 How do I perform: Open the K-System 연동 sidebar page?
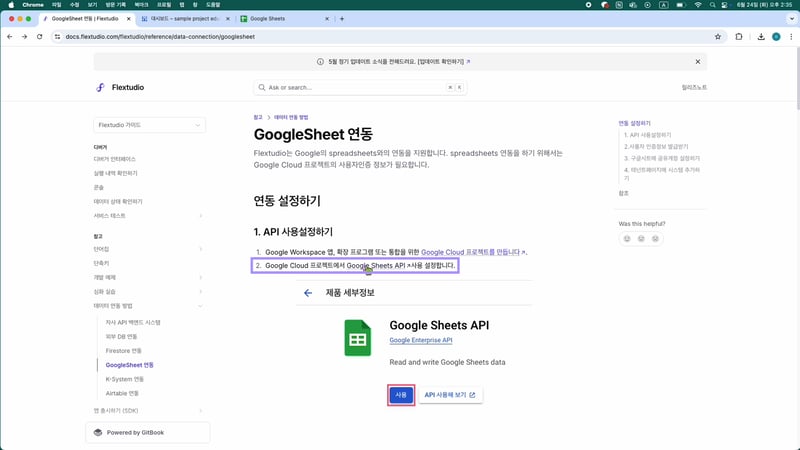(124, 379)
